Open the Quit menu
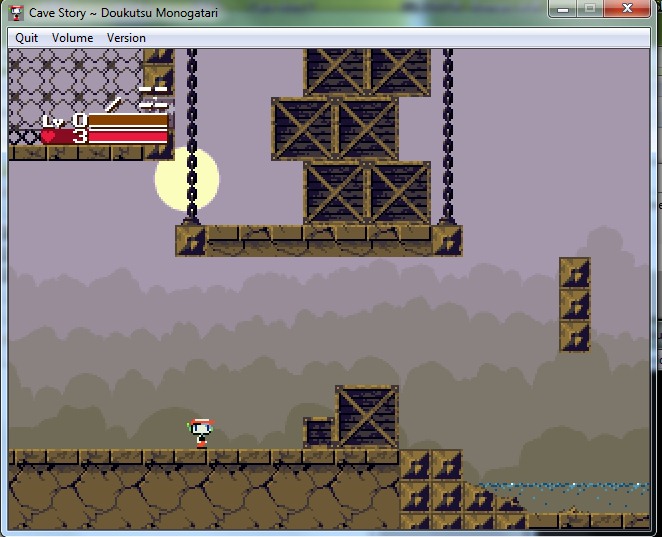 tap(26, 38)
